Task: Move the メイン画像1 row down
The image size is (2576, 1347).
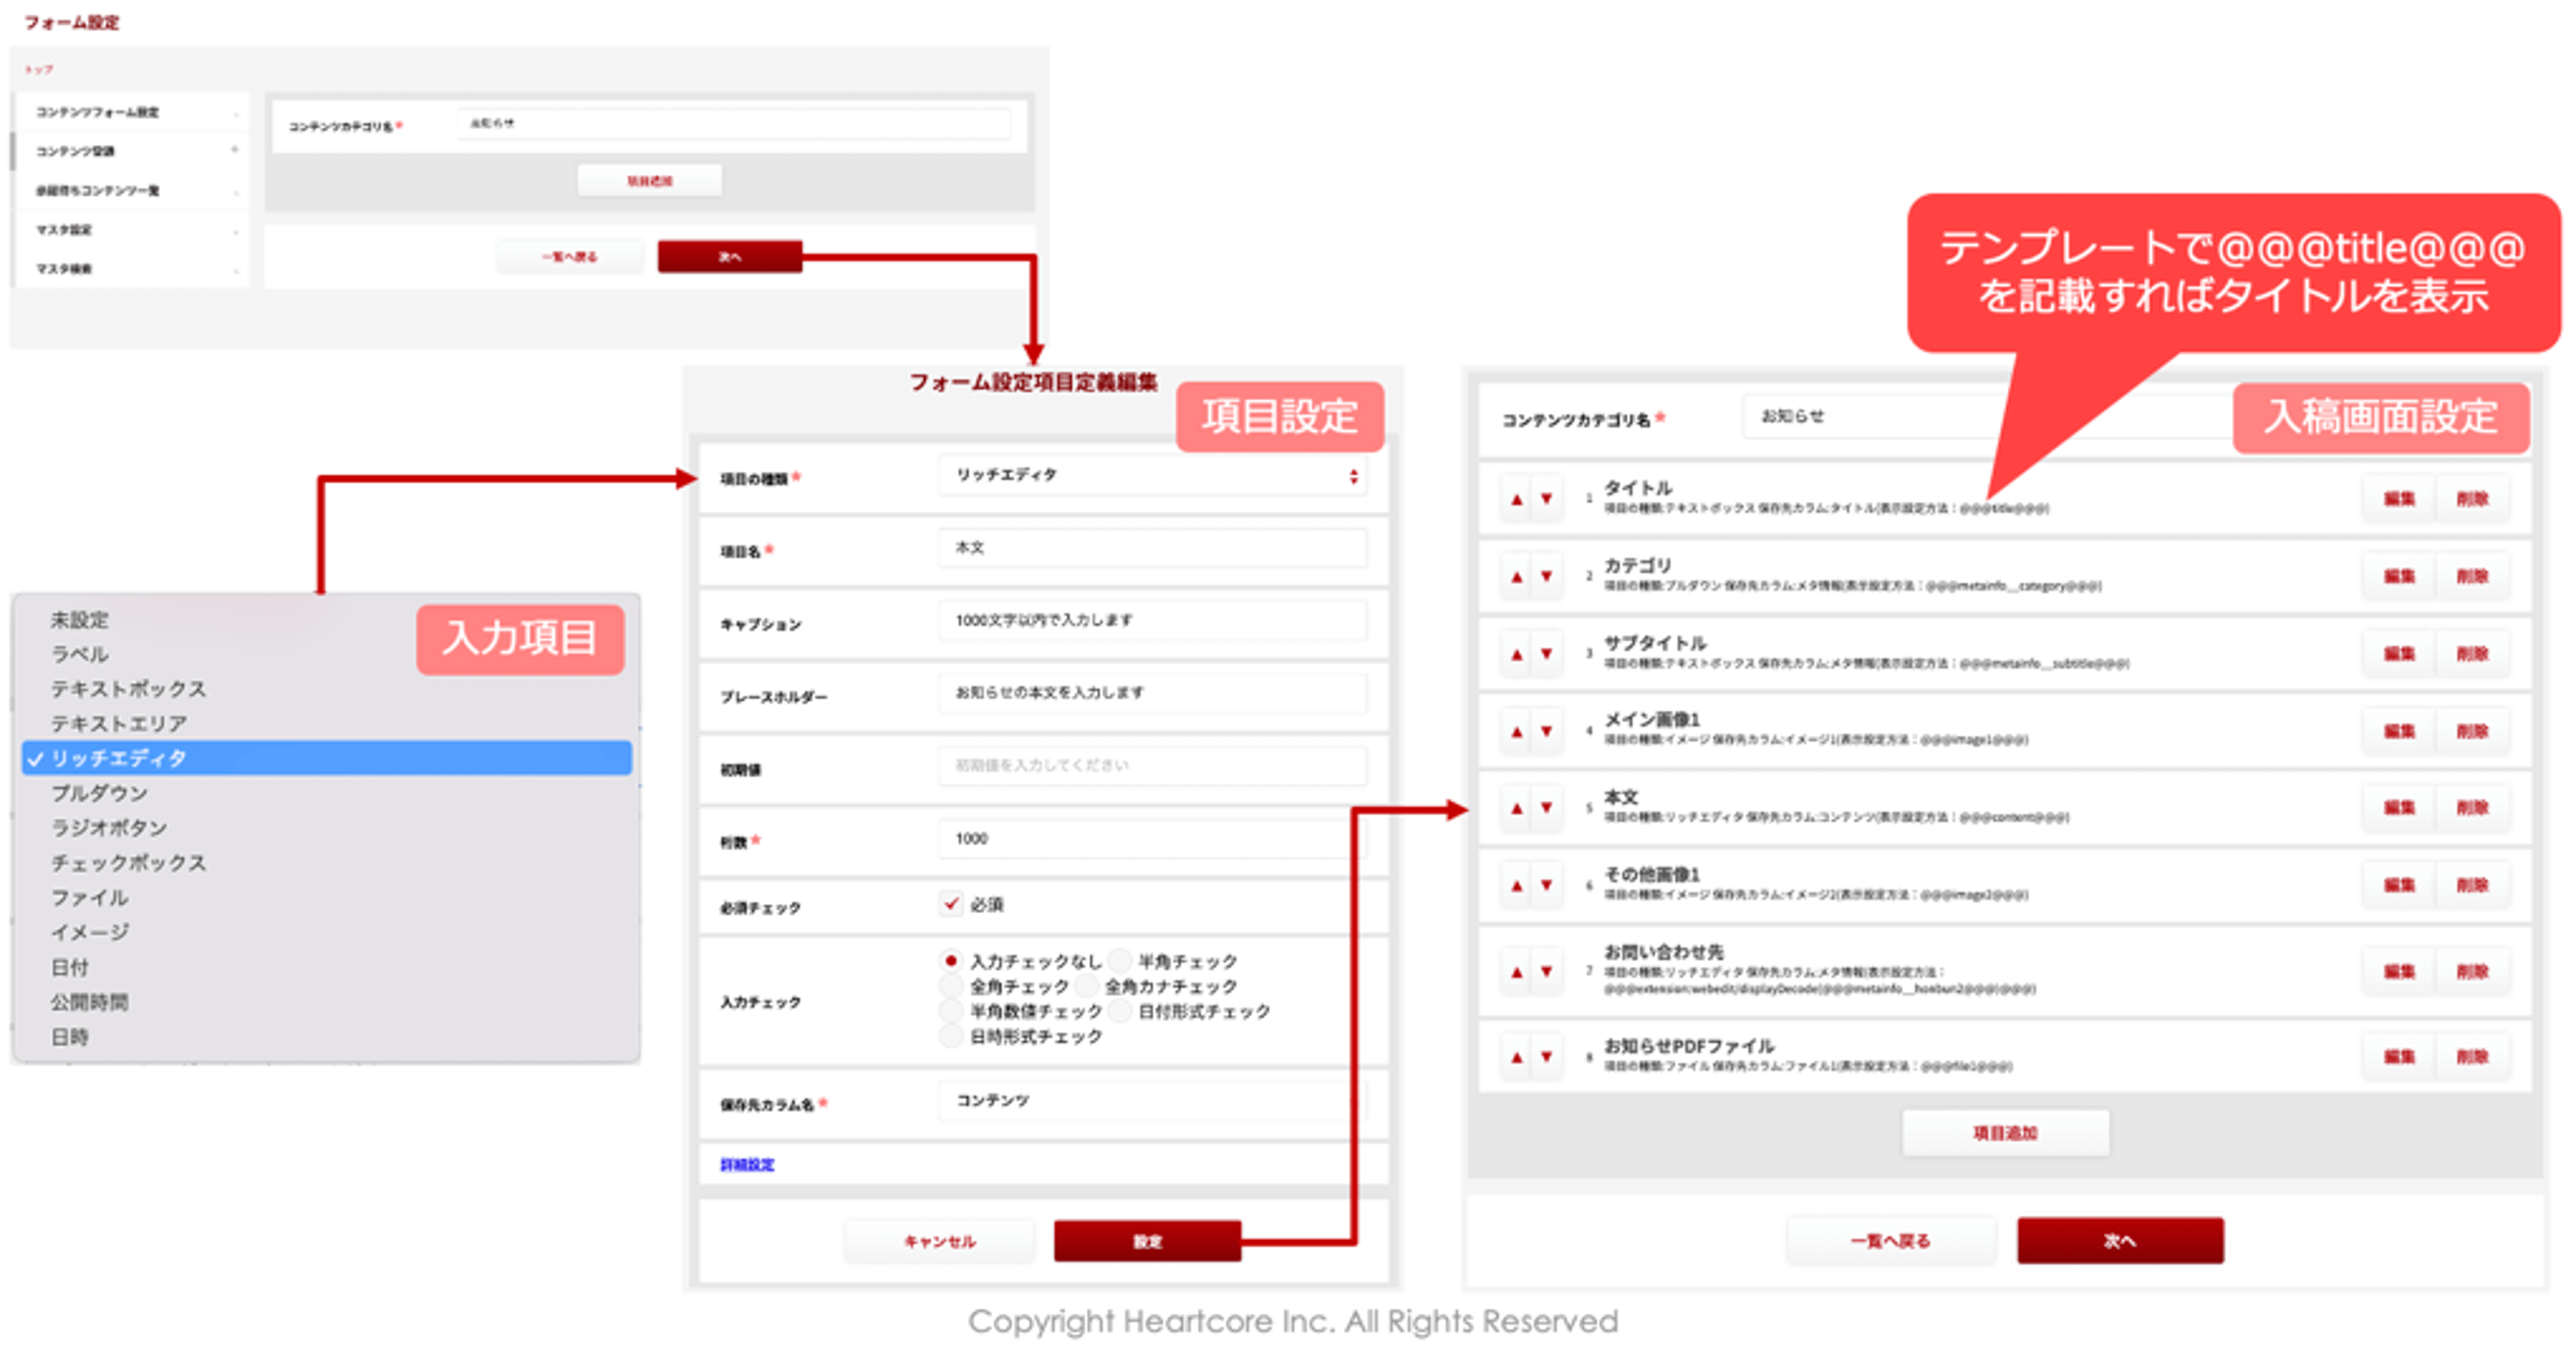Action: [x=1547, y=731]
